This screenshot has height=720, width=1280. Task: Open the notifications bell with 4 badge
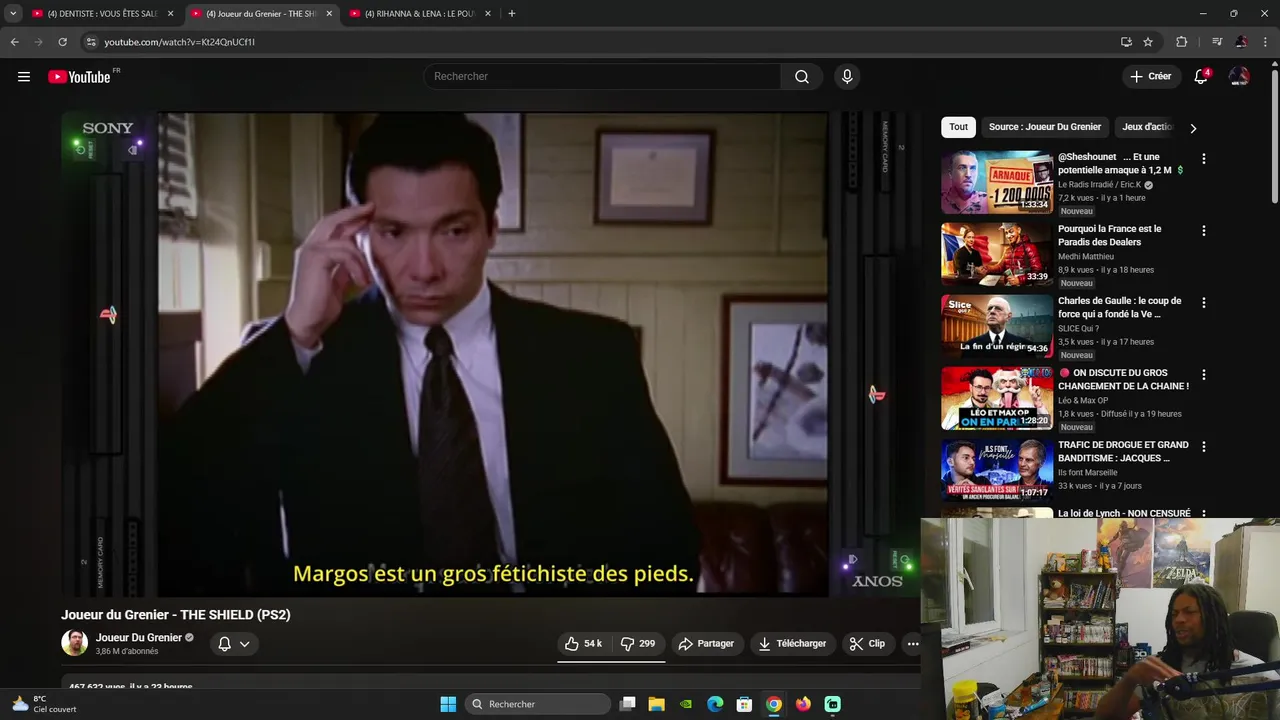tap(1201, 77)
